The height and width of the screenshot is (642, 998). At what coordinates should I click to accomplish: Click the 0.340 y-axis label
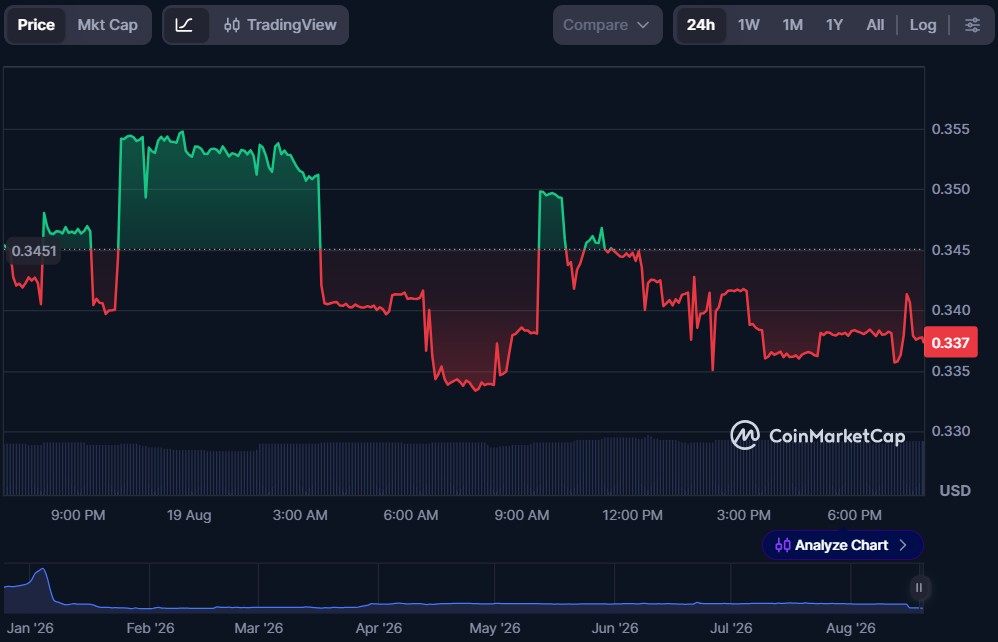click(950, 310)
